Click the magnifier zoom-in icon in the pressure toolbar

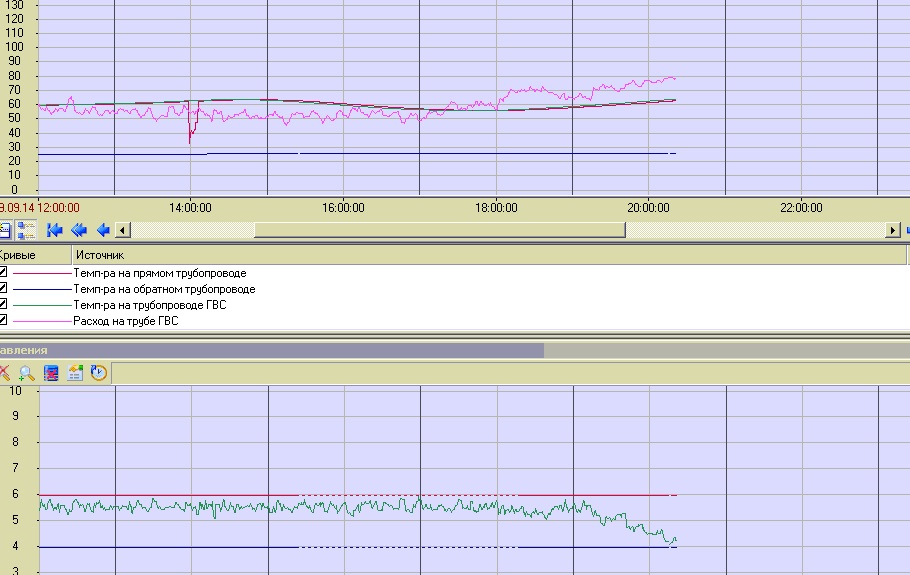27,373
